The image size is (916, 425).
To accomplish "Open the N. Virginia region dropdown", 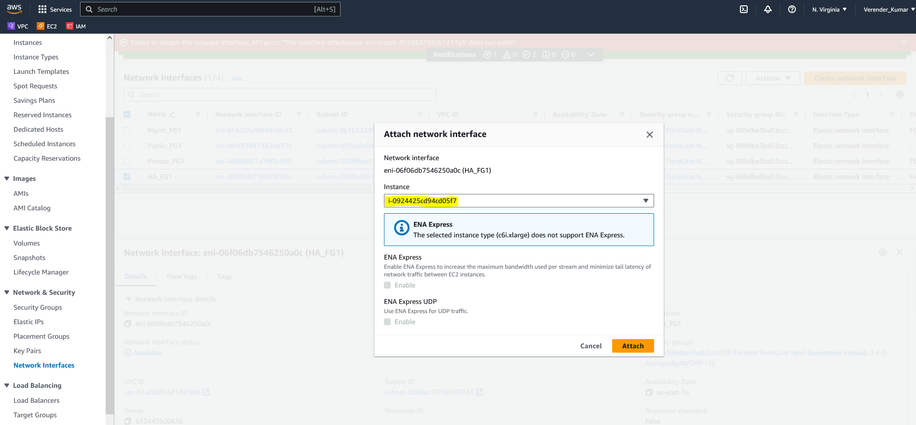I will pyautogui.click(x=829, y=9).
